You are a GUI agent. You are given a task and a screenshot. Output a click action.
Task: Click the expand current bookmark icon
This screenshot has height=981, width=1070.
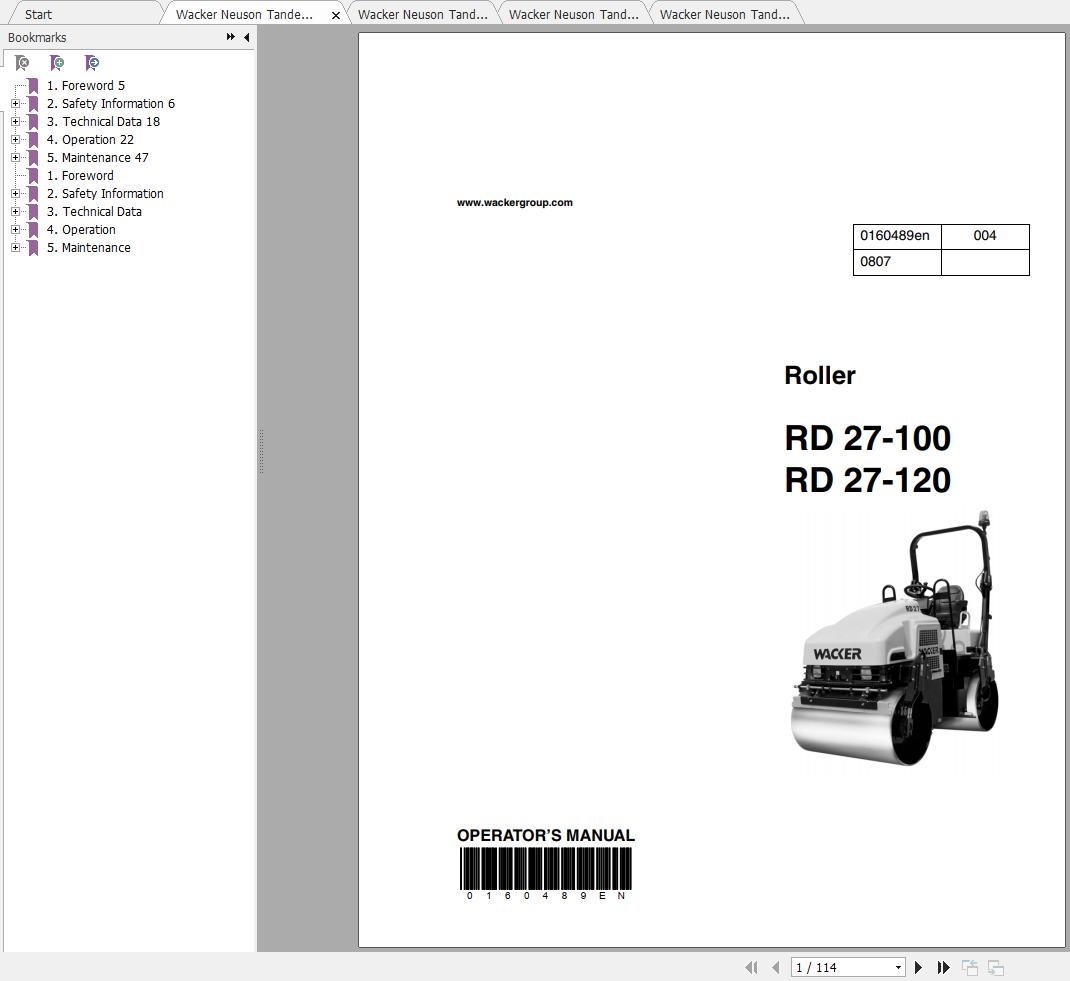(x=92, y=62)
